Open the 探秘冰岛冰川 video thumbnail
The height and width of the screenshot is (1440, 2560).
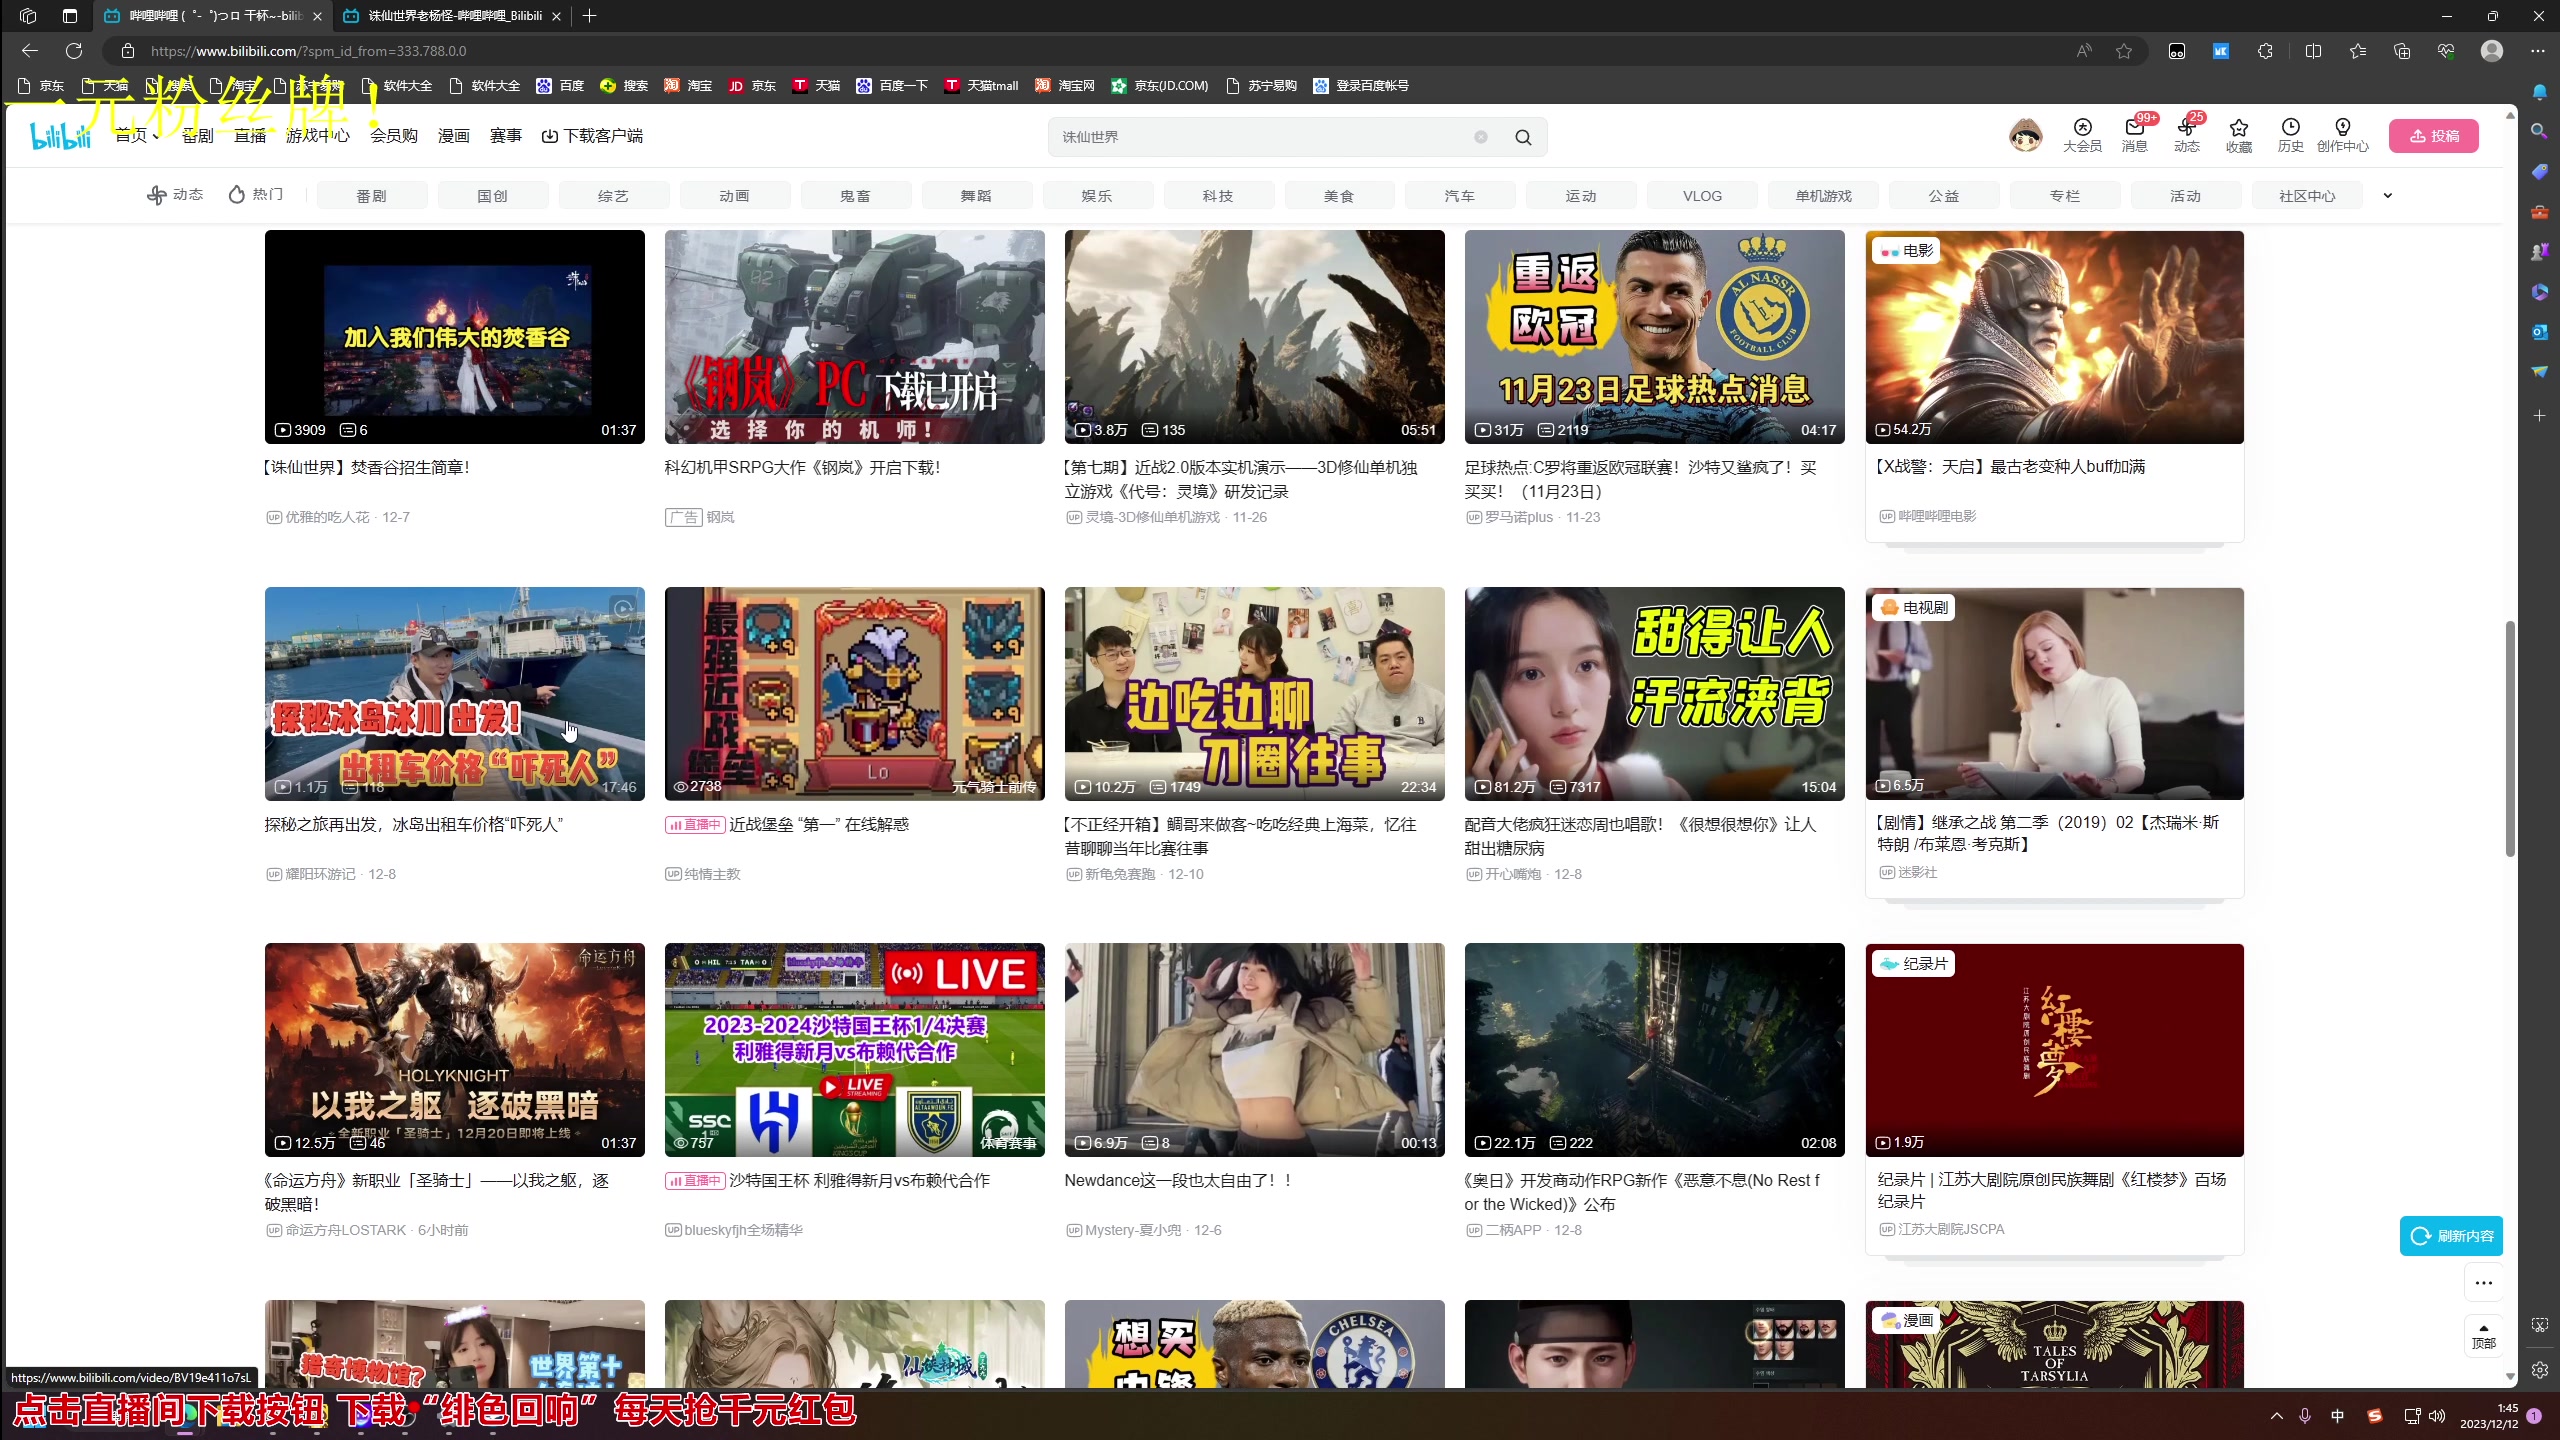pos(455,694)
